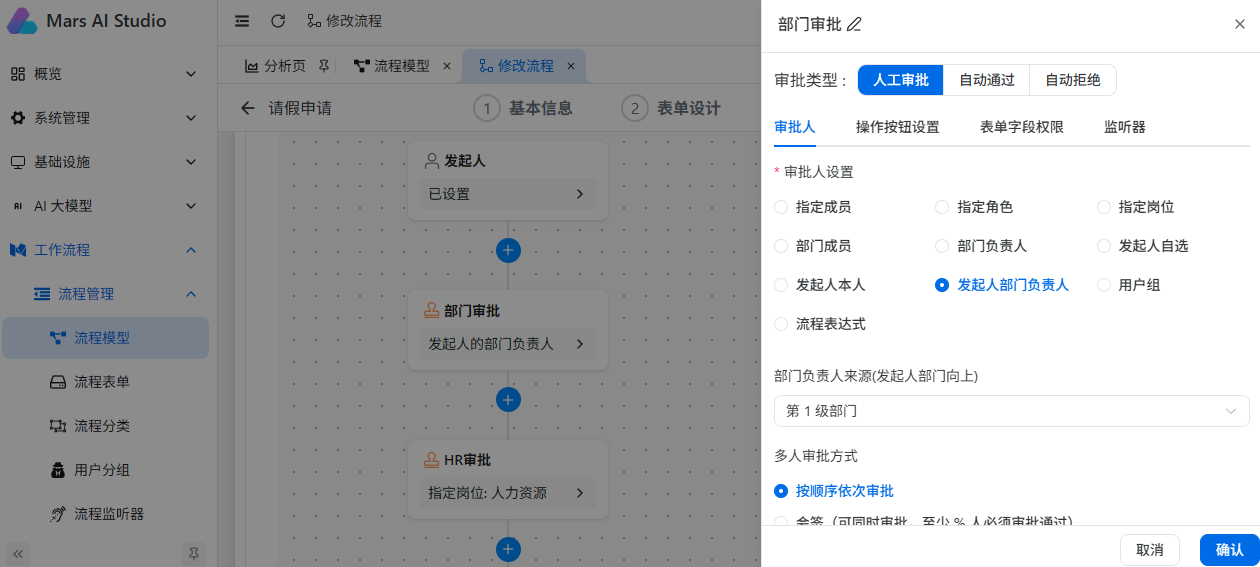Click the Mars AI Studio logo icon
This screenshot has width=1260, height=567.
[x=22, y=21]
